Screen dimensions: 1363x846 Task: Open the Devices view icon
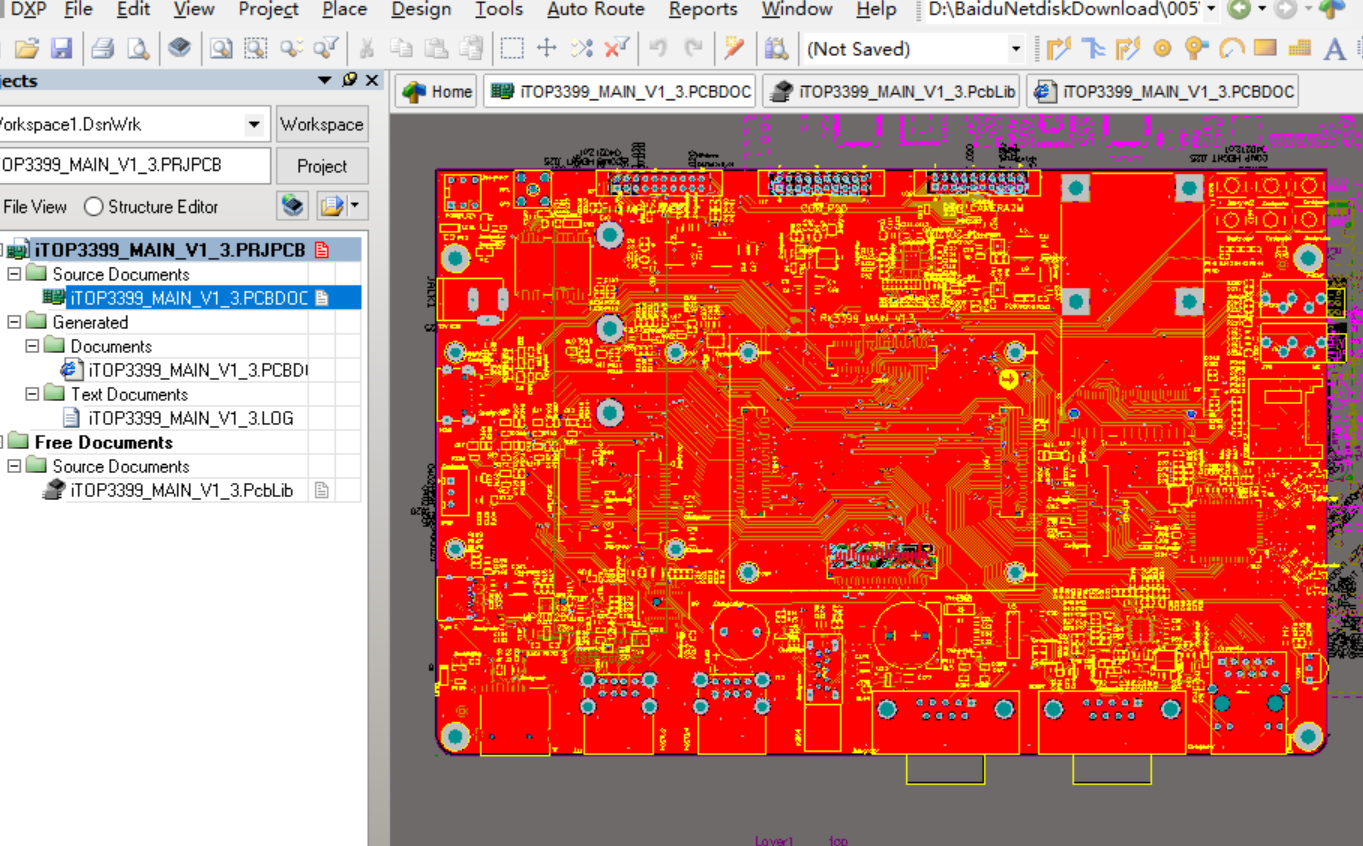click(x=179, y=48)
